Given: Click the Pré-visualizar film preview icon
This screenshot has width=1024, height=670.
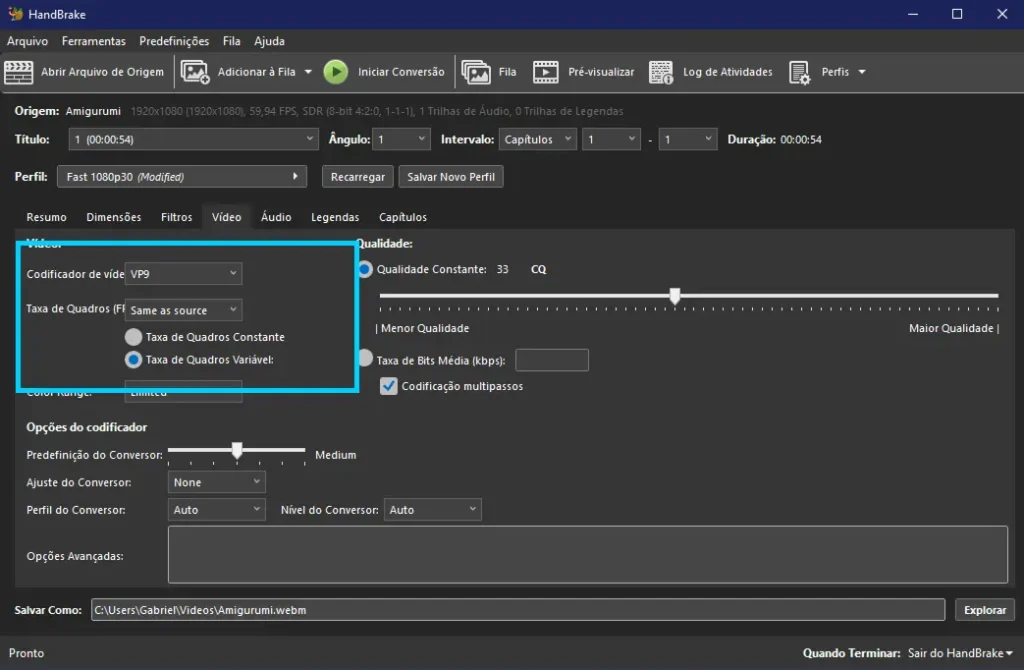Looking at the screenshot, I should tap(546, 72).
